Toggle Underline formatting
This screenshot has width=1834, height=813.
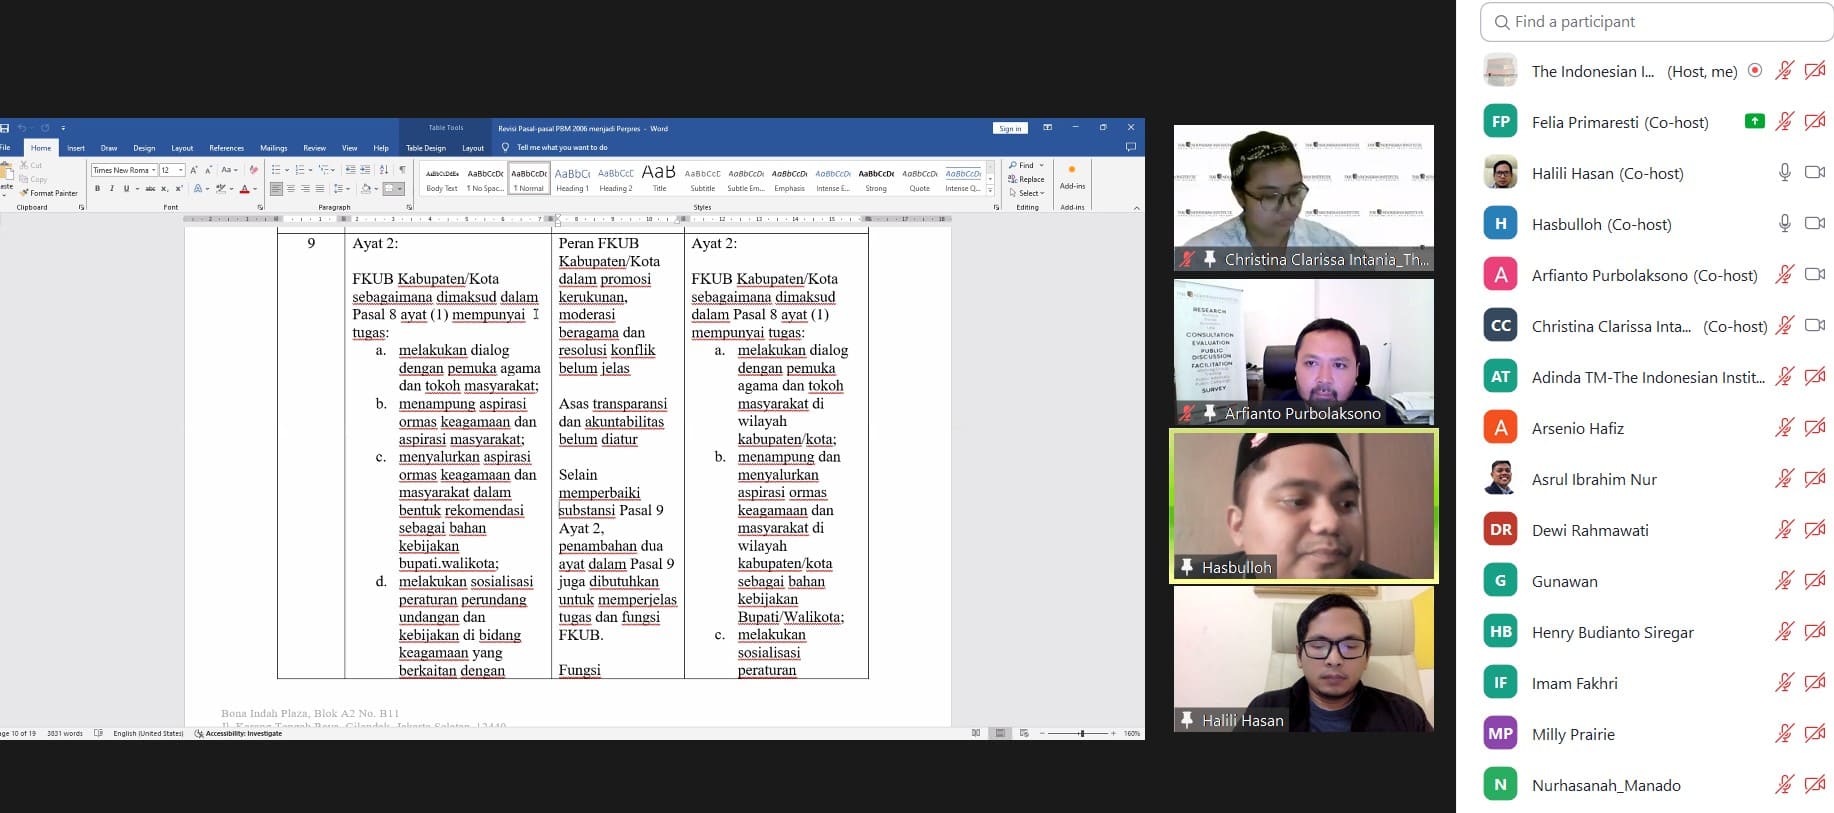click(125, 188)
